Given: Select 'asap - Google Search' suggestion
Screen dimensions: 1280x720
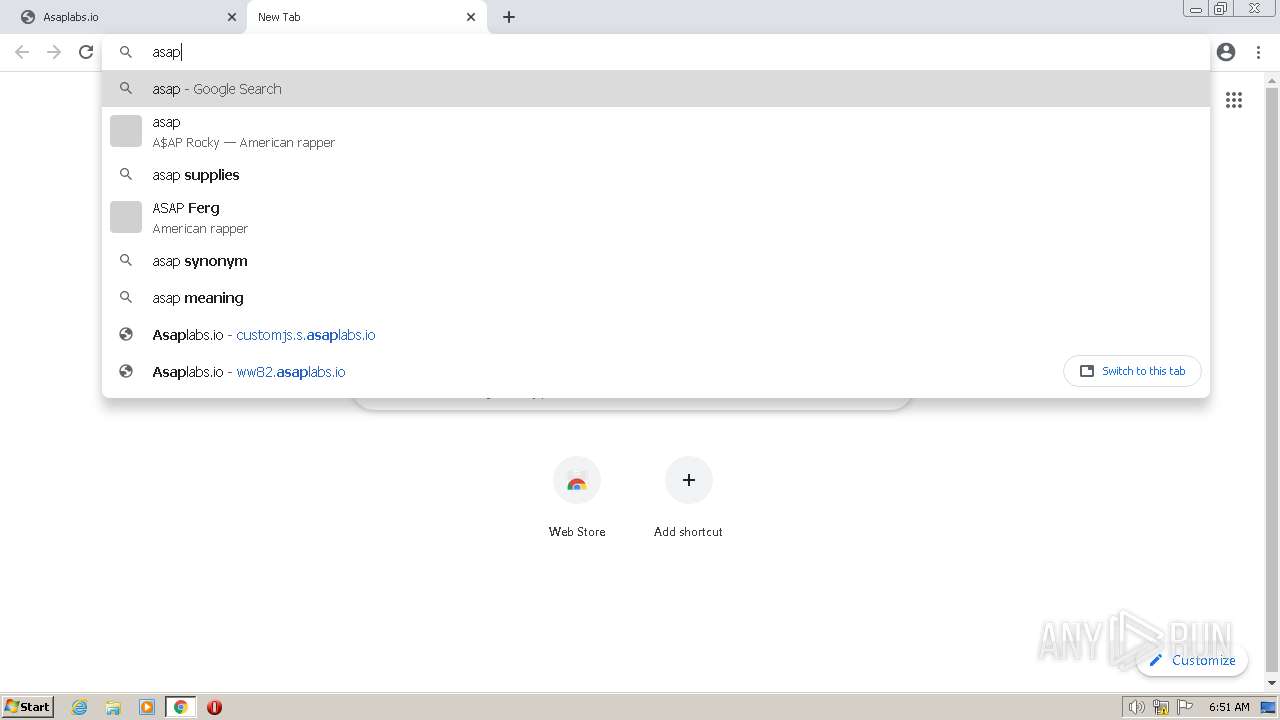Looking at the screenshot, I should tap(655, 89).
